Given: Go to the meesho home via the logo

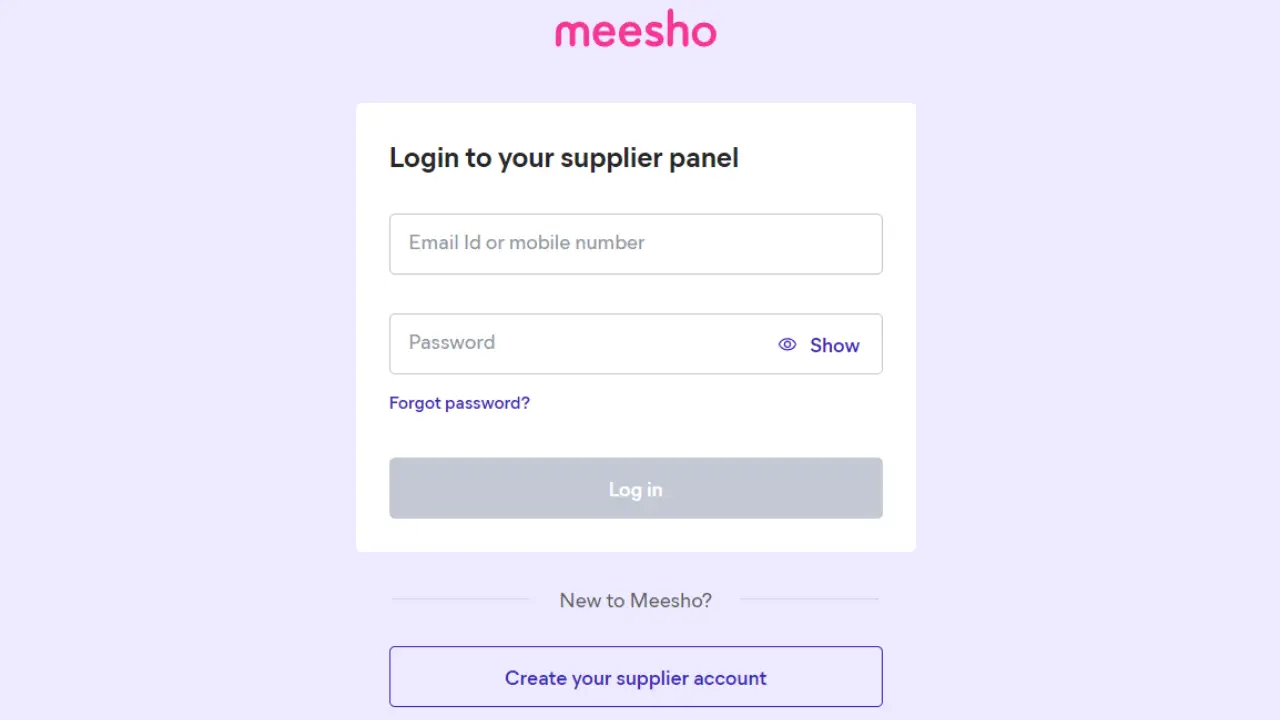Looking at the screenshot, I should [636, 31].
